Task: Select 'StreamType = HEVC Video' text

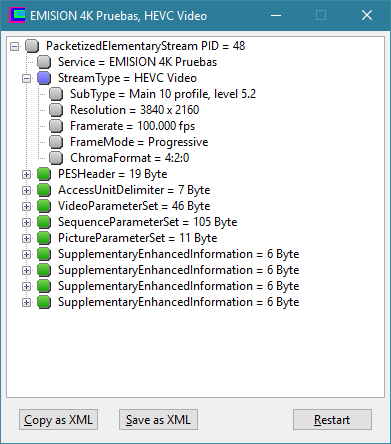Action: pyautogui.click(x=127, y=78)
